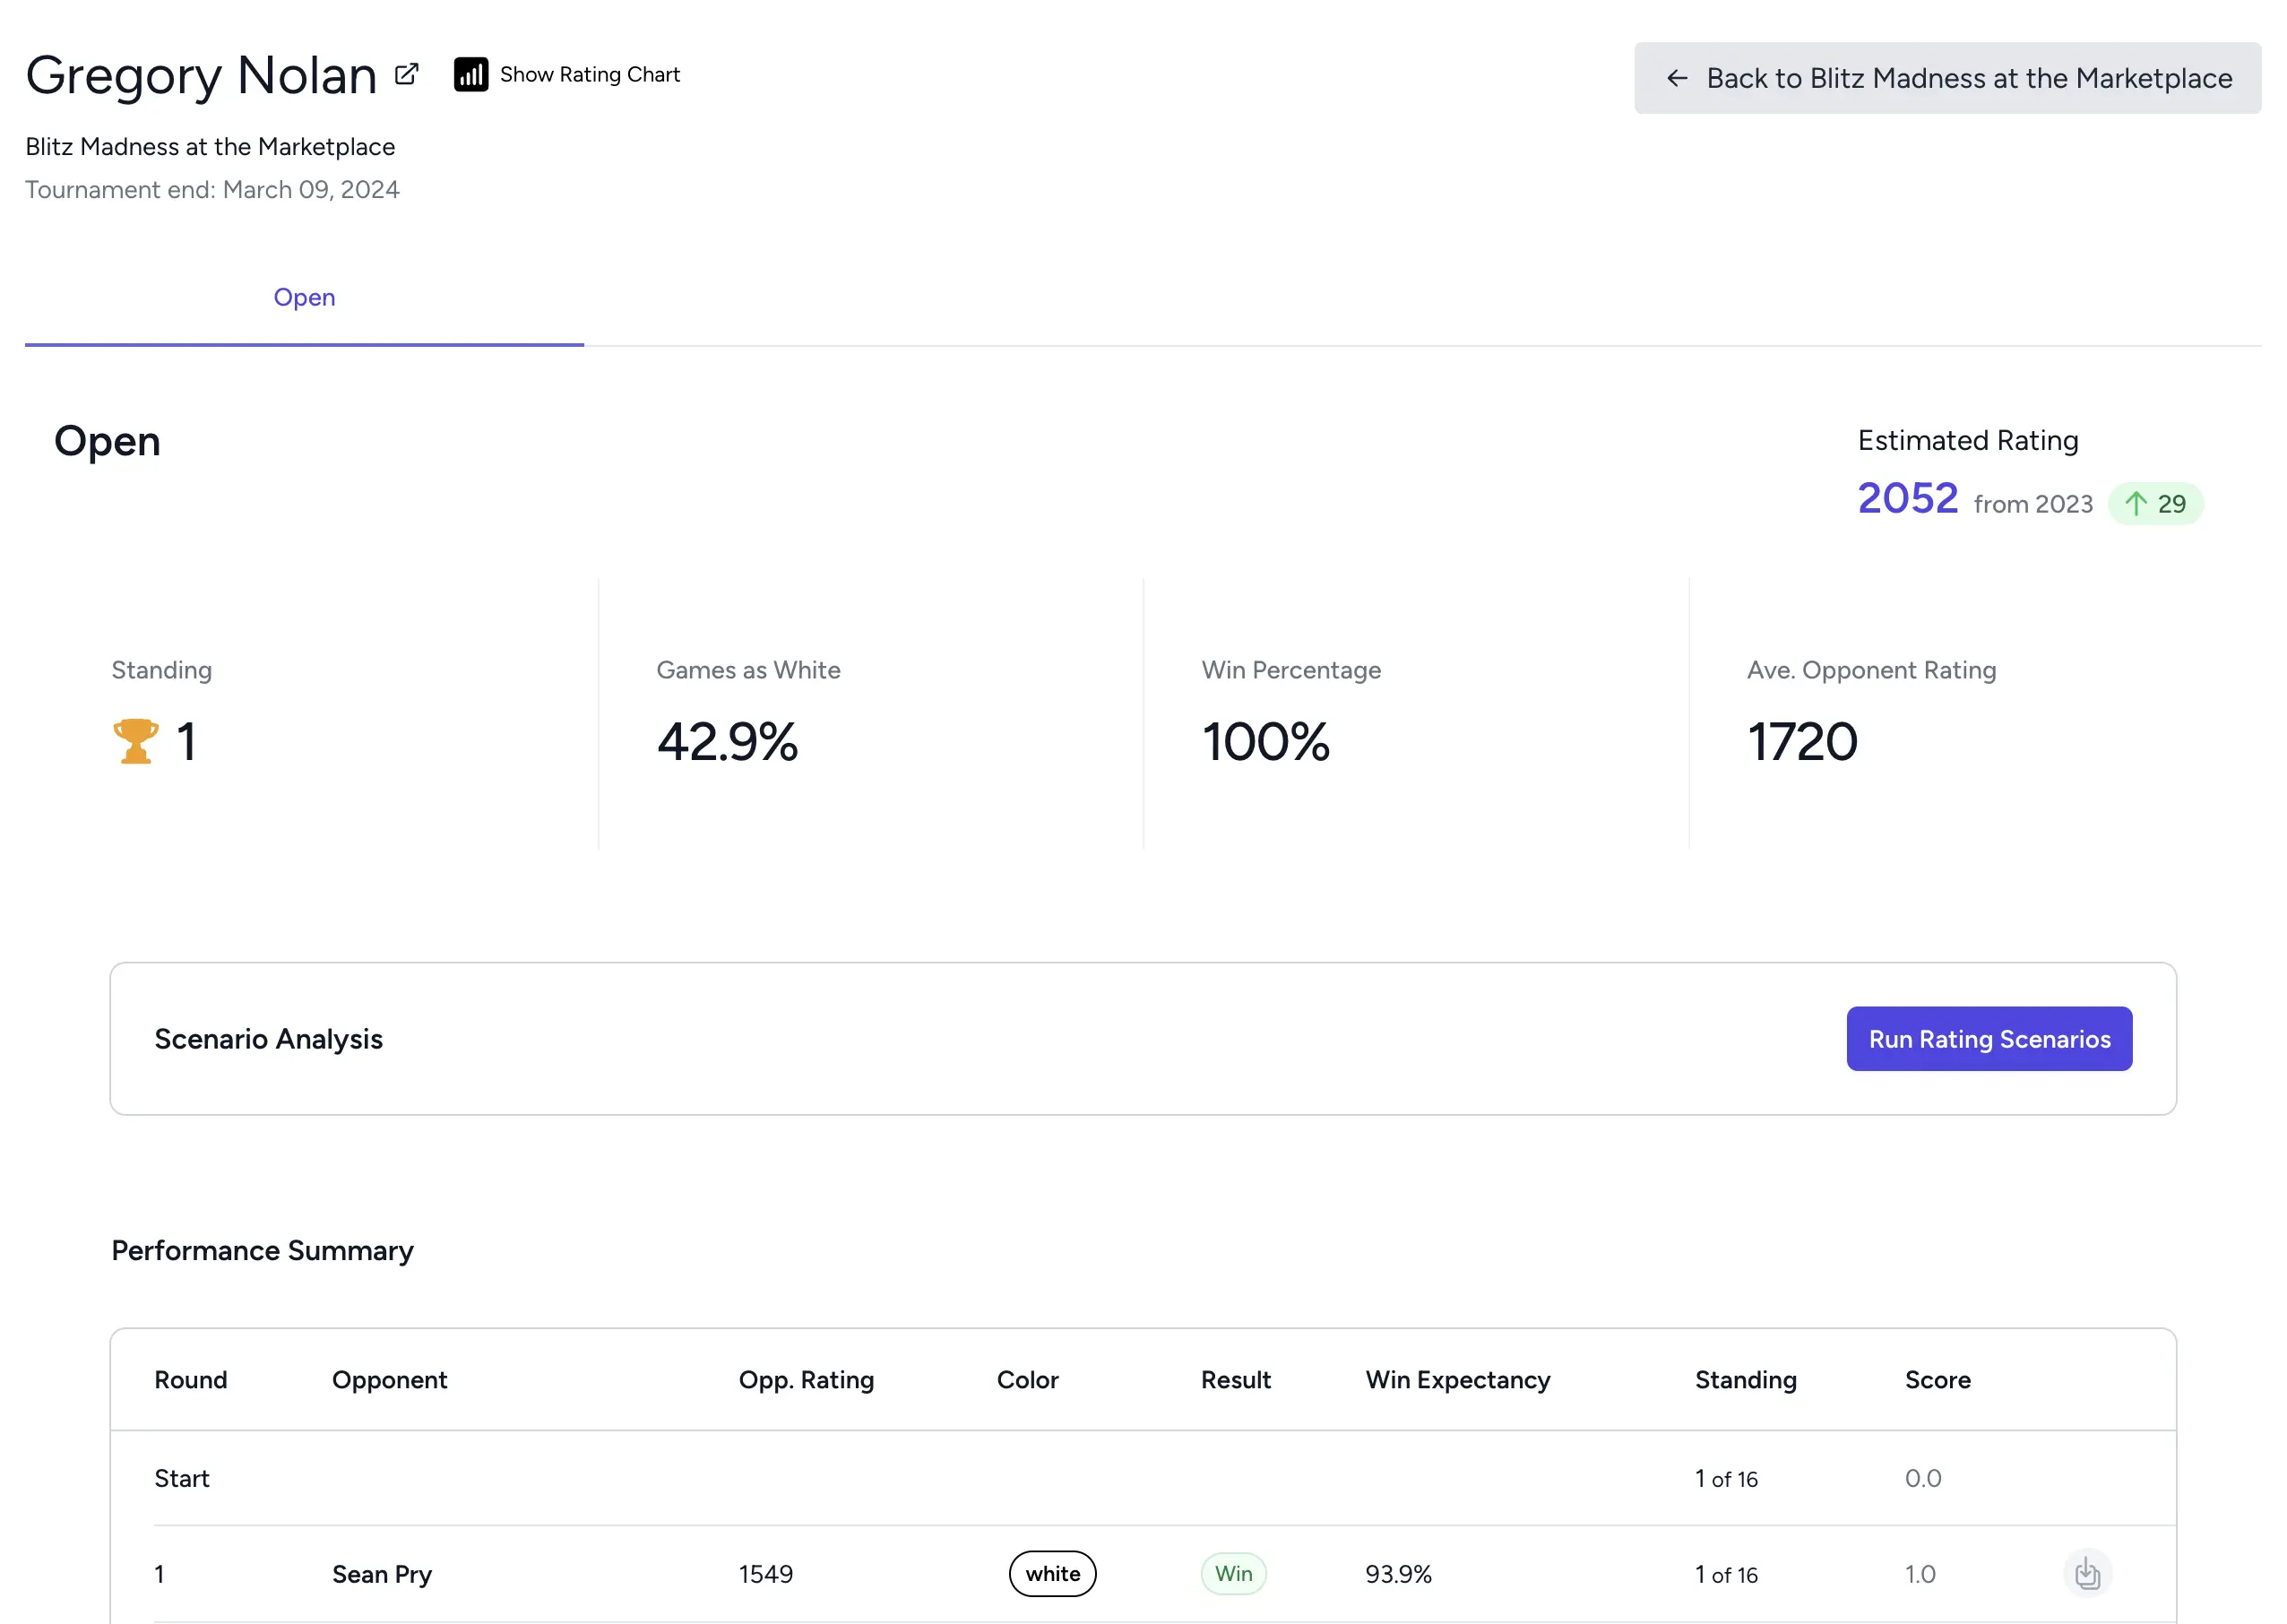The image size is (2287, 1624).
Task: Click the green up-arrow rating change badge
Action: pyautogui.click(x=2155, y=504)
